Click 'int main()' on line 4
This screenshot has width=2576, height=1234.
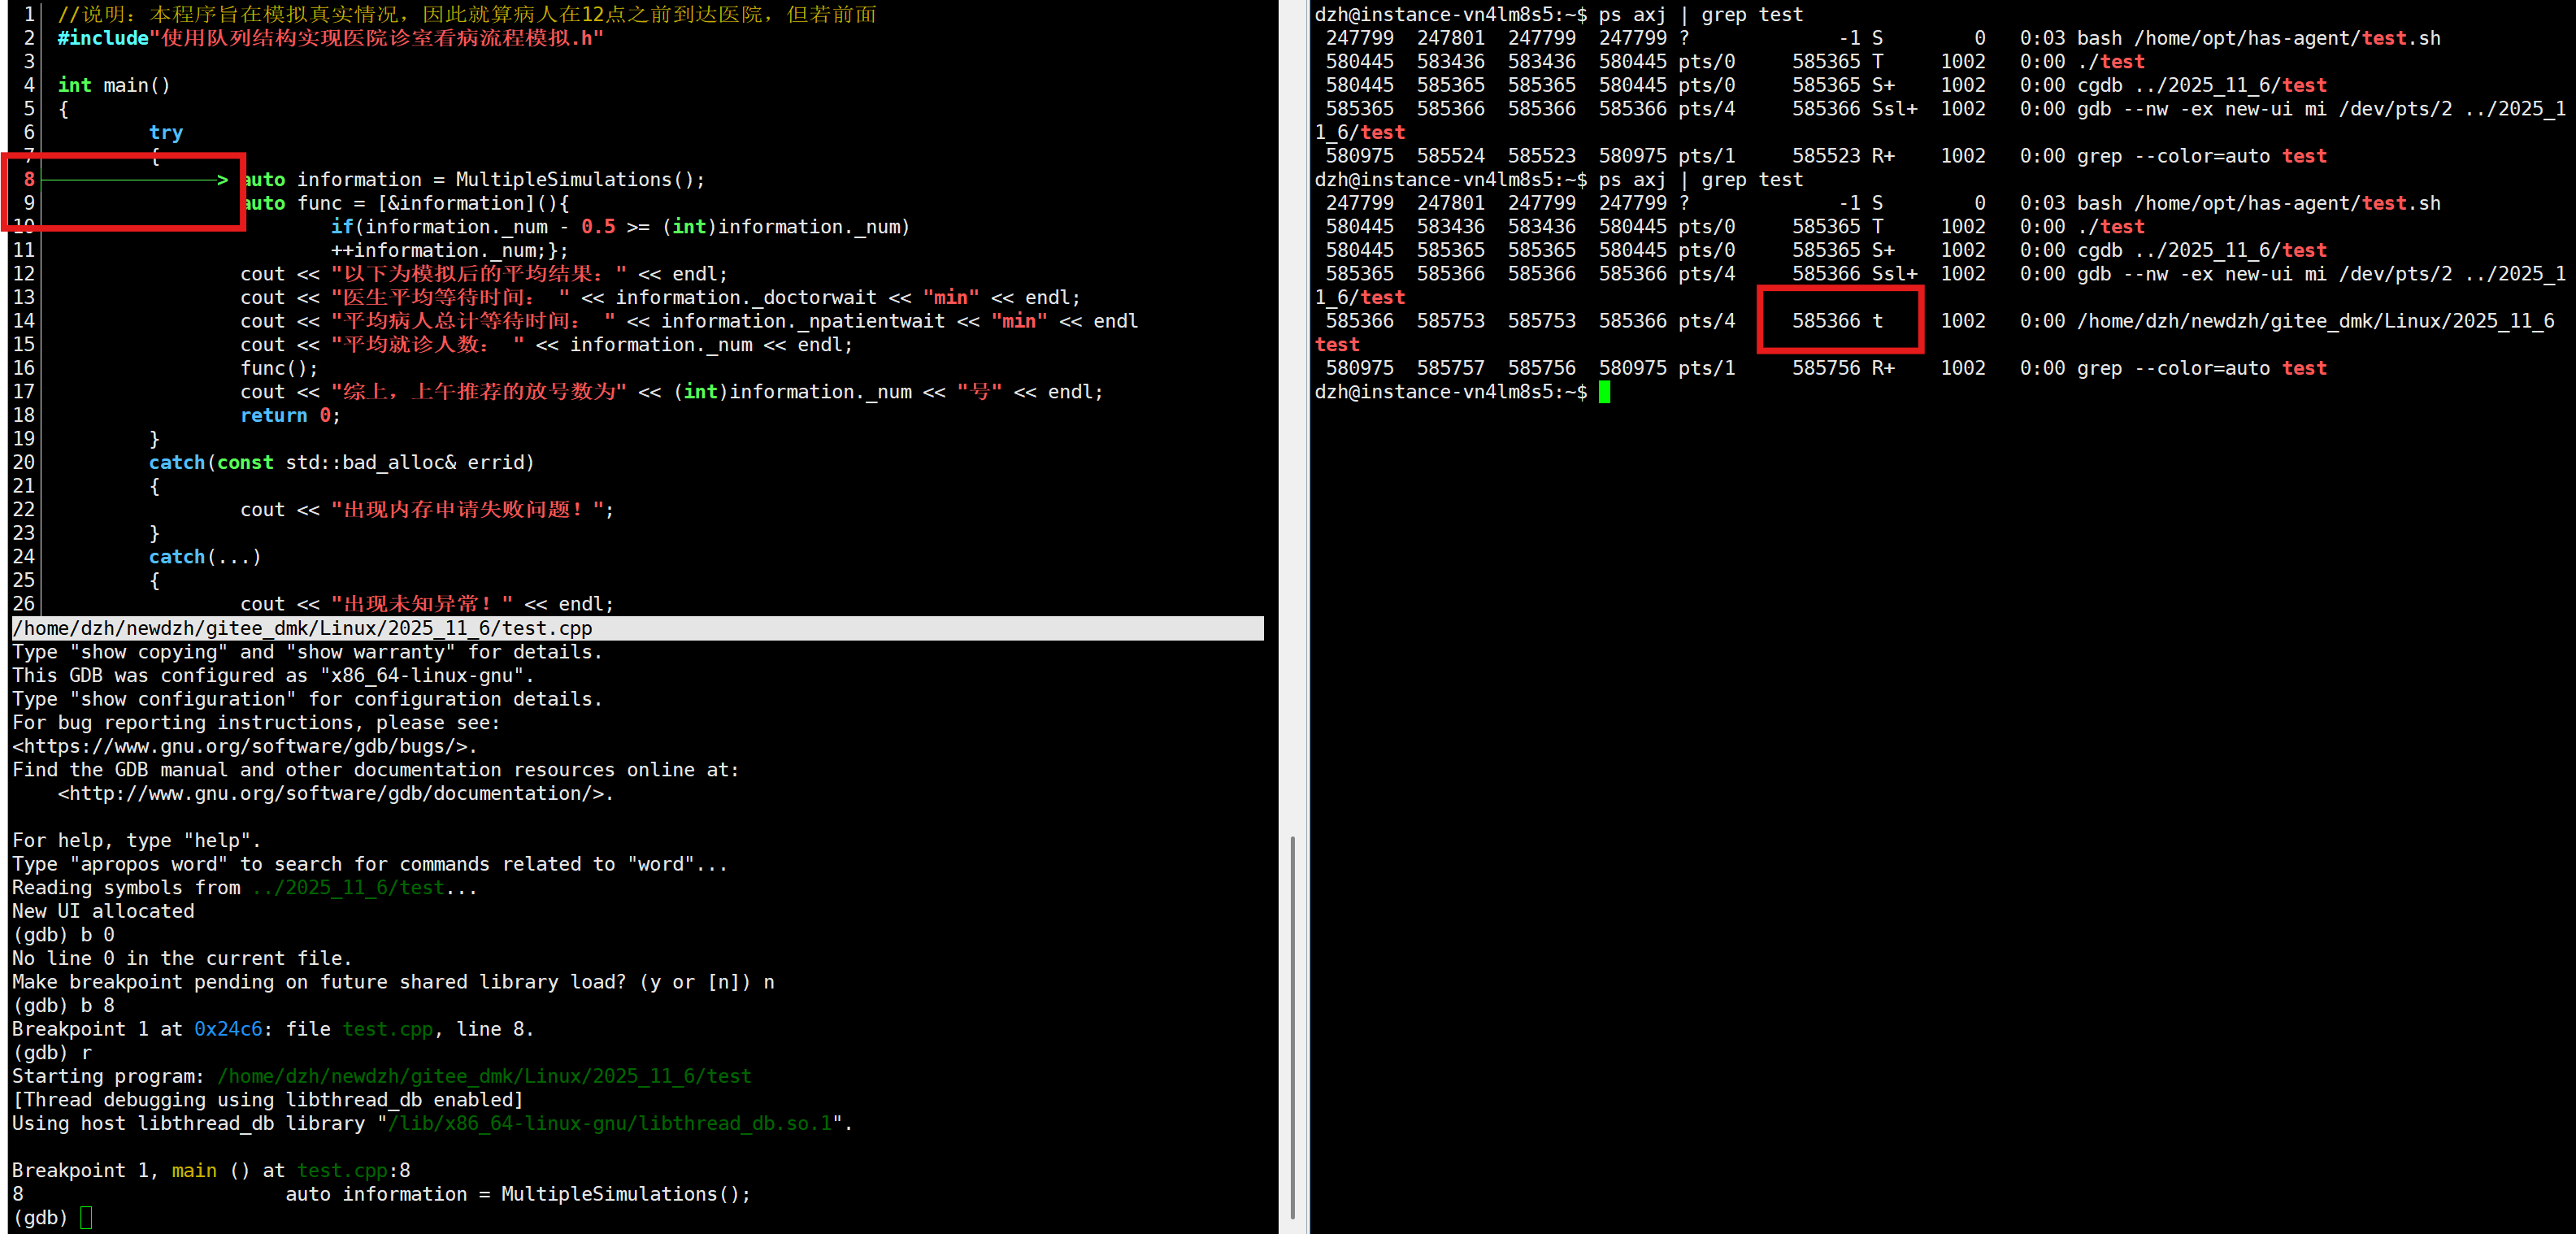coord(114,85)
